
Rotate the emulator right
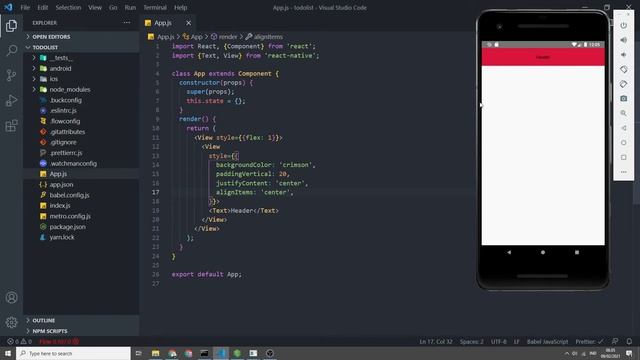pos(623,84)
